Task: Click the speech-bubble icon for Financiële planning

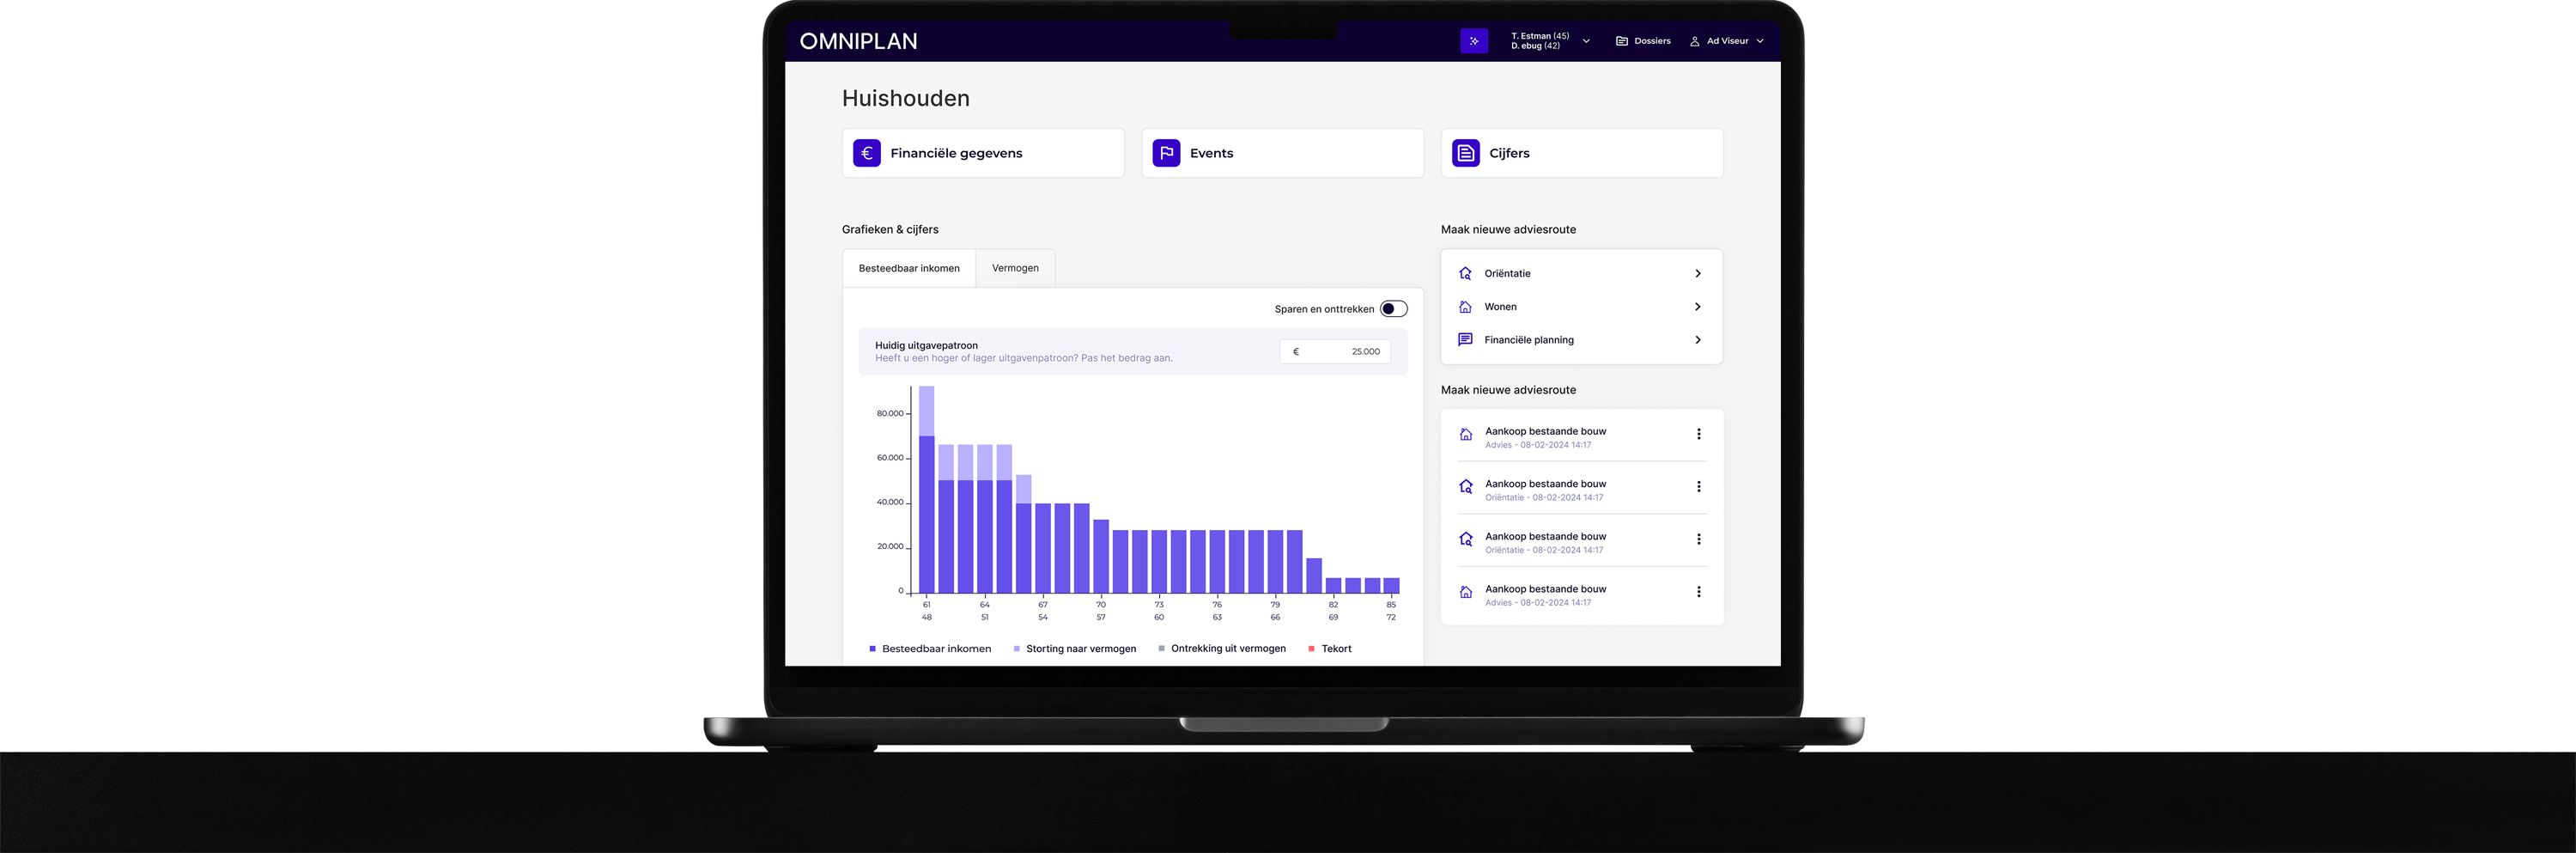Action: pyautogui.click(x=1465, y=340)
